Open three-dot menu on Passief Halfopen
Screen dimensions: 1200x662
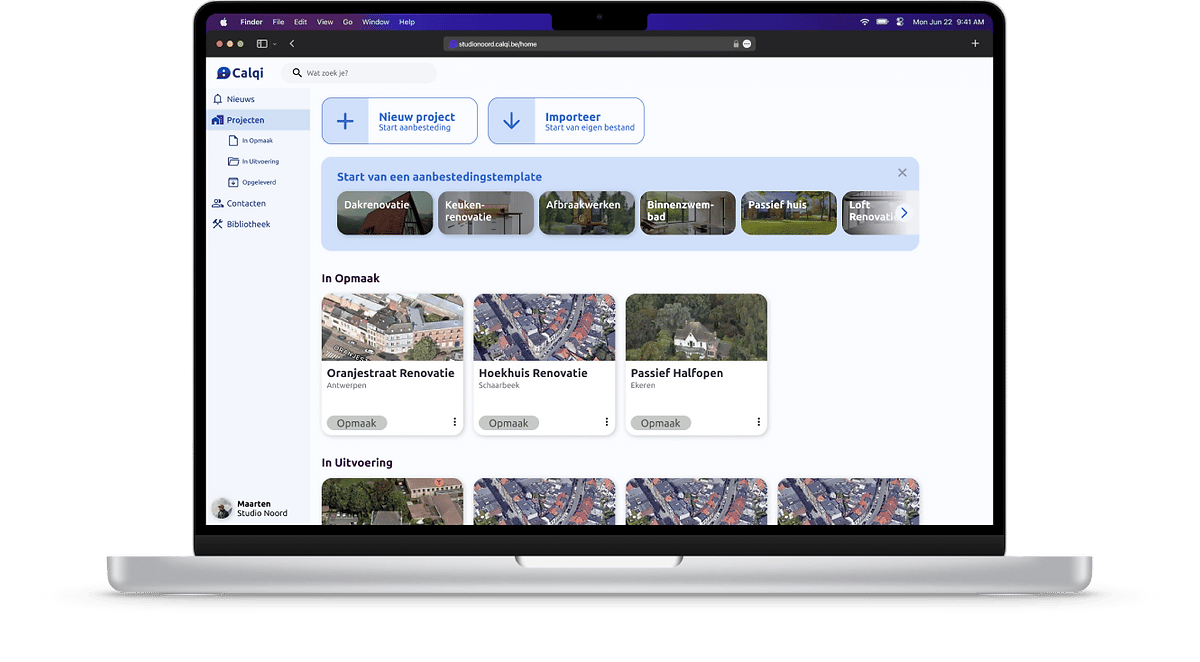coord(759,422)
